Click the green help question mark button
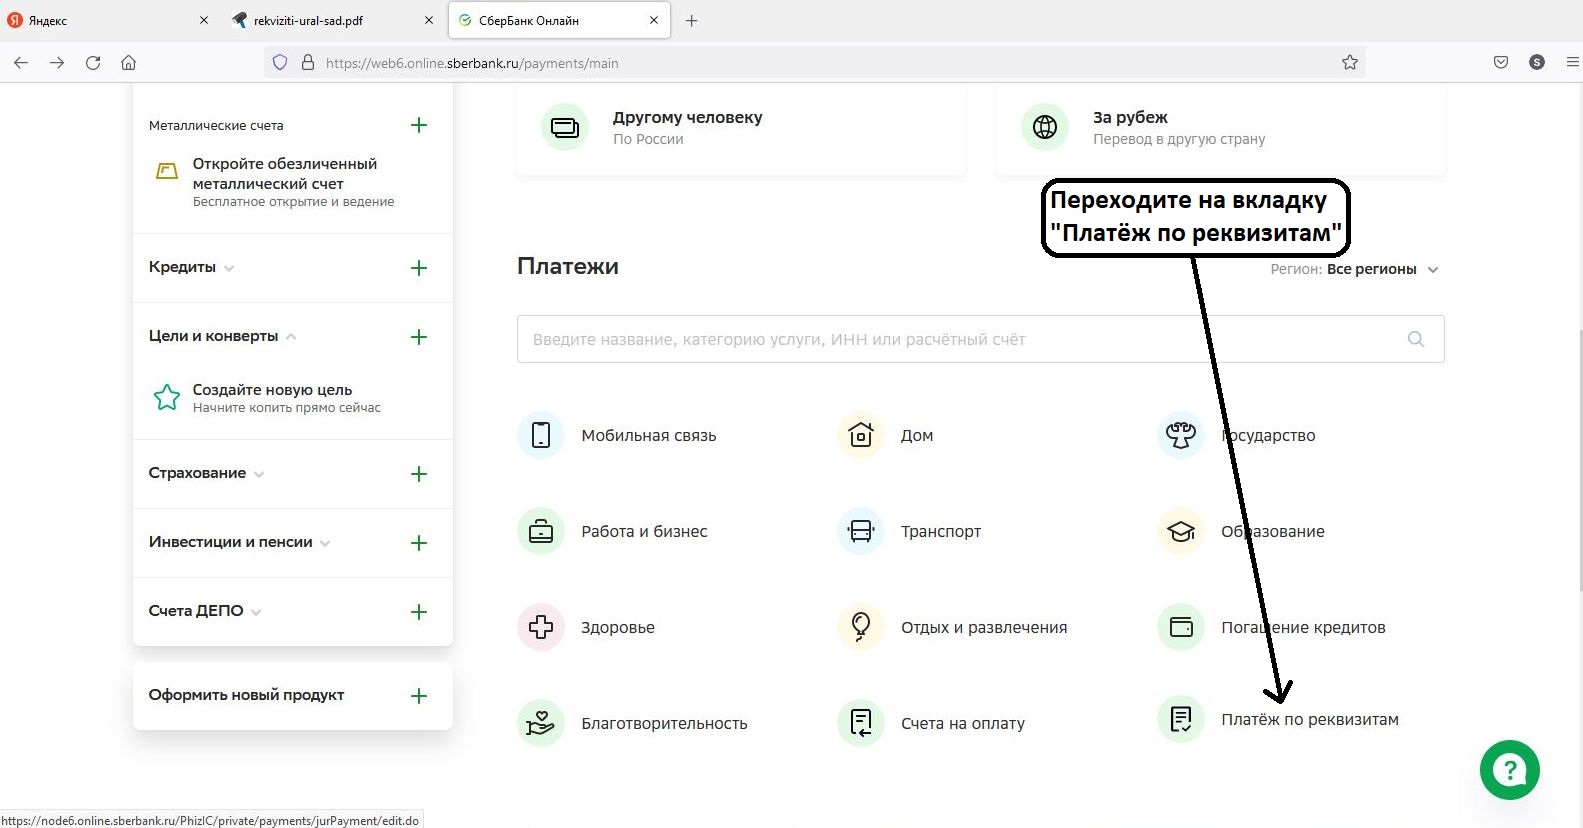 tap(1510, 770)
